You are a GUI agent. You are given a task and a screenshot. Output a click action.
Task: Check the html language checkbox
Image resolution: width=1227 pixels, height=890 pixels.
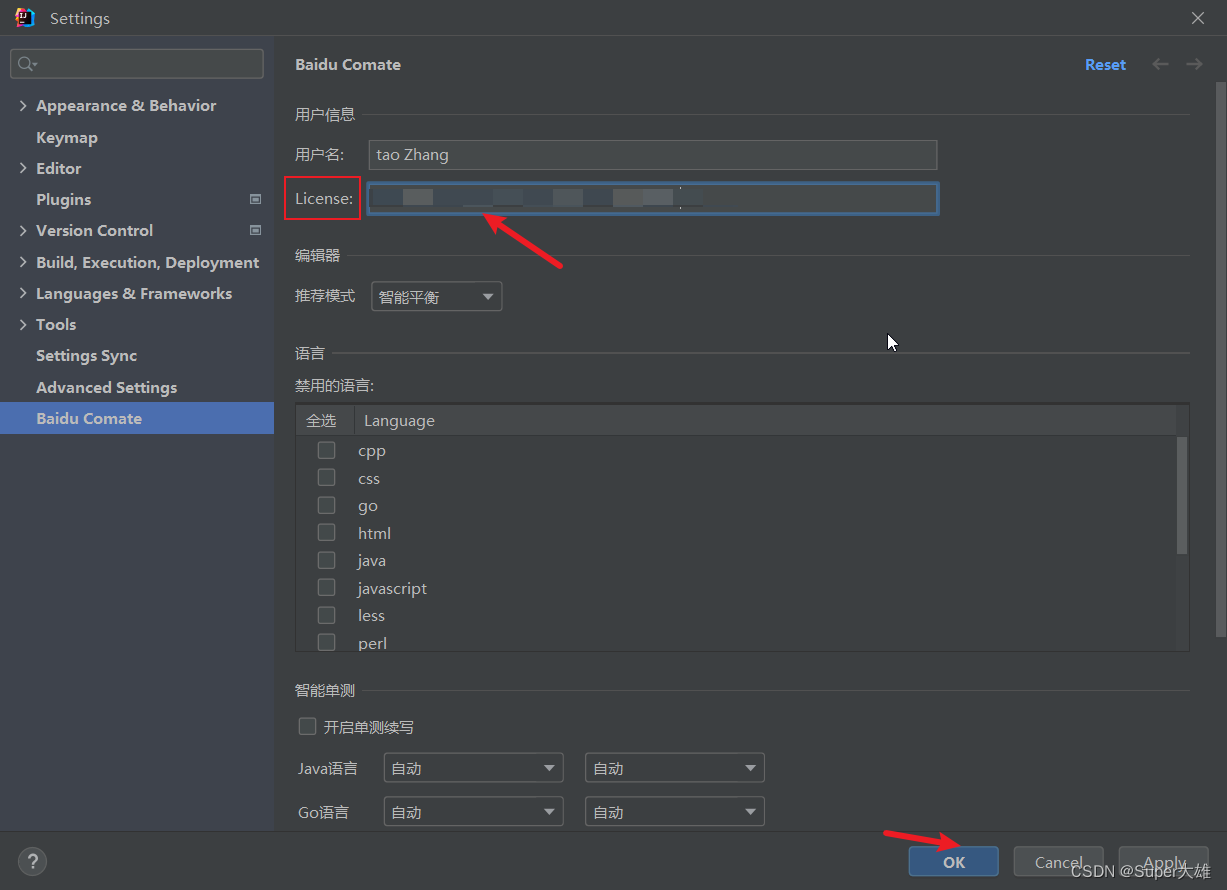click(x=326, y=533)
